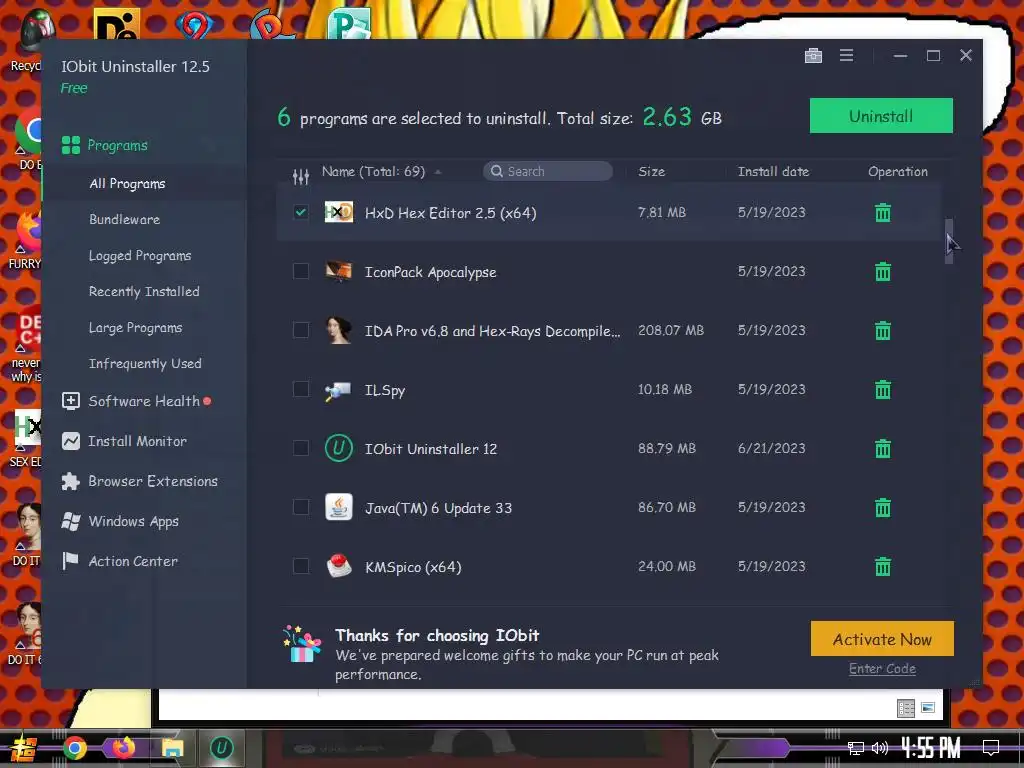Screen dimensions: 1024x768
Task: Click the clock showing 4:55 PM
Action: (x=931, y=748)
